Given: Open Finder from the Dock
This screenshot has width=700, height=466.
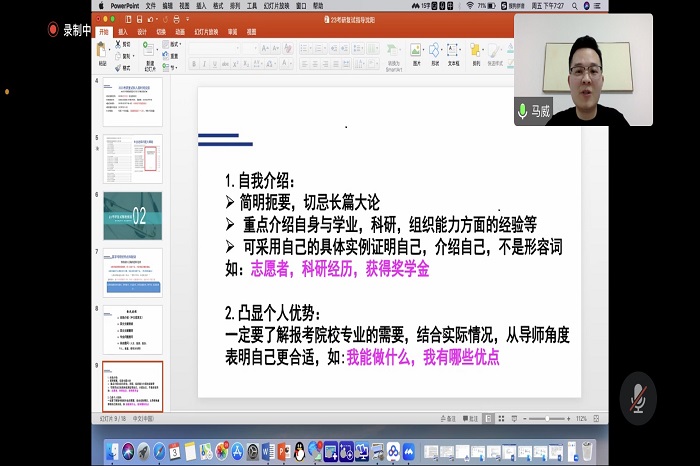Looking at the screenshot, I should [112, 452].
